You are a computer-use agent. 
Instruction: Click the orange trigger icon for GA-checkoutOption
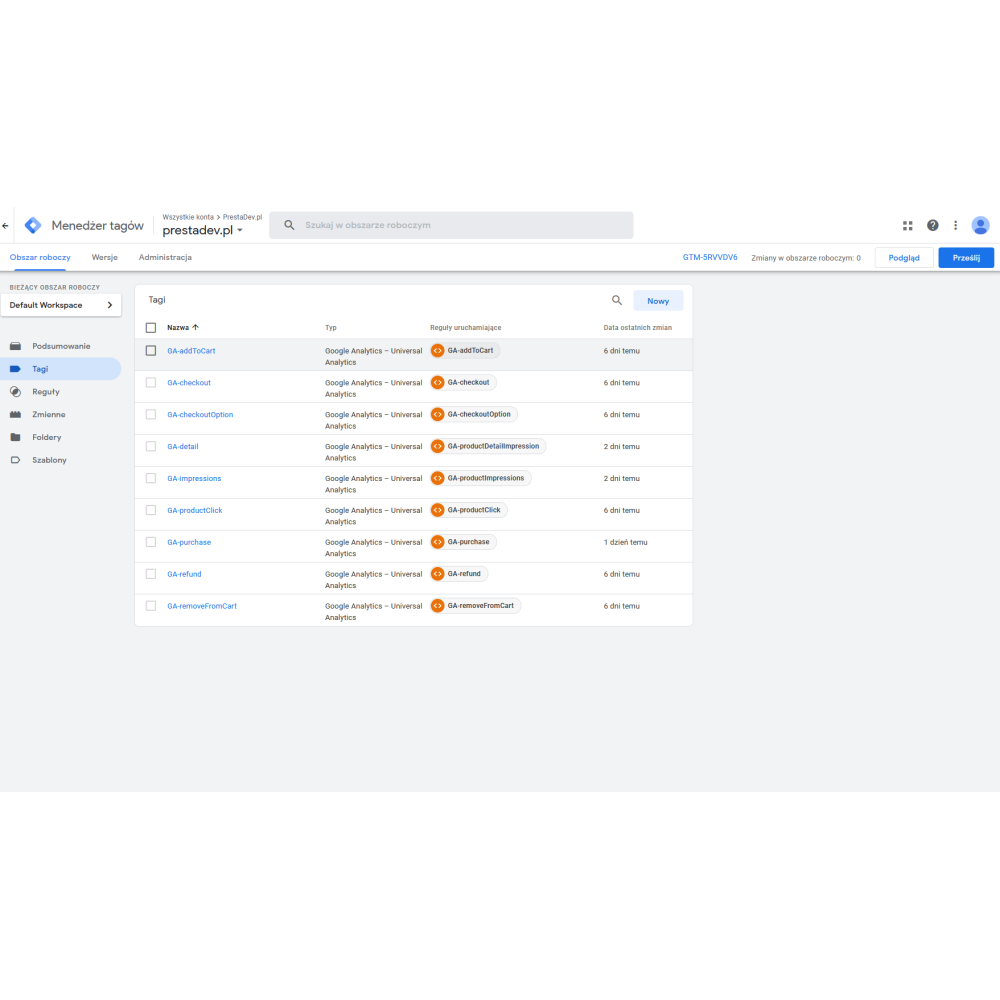(438, 415)
